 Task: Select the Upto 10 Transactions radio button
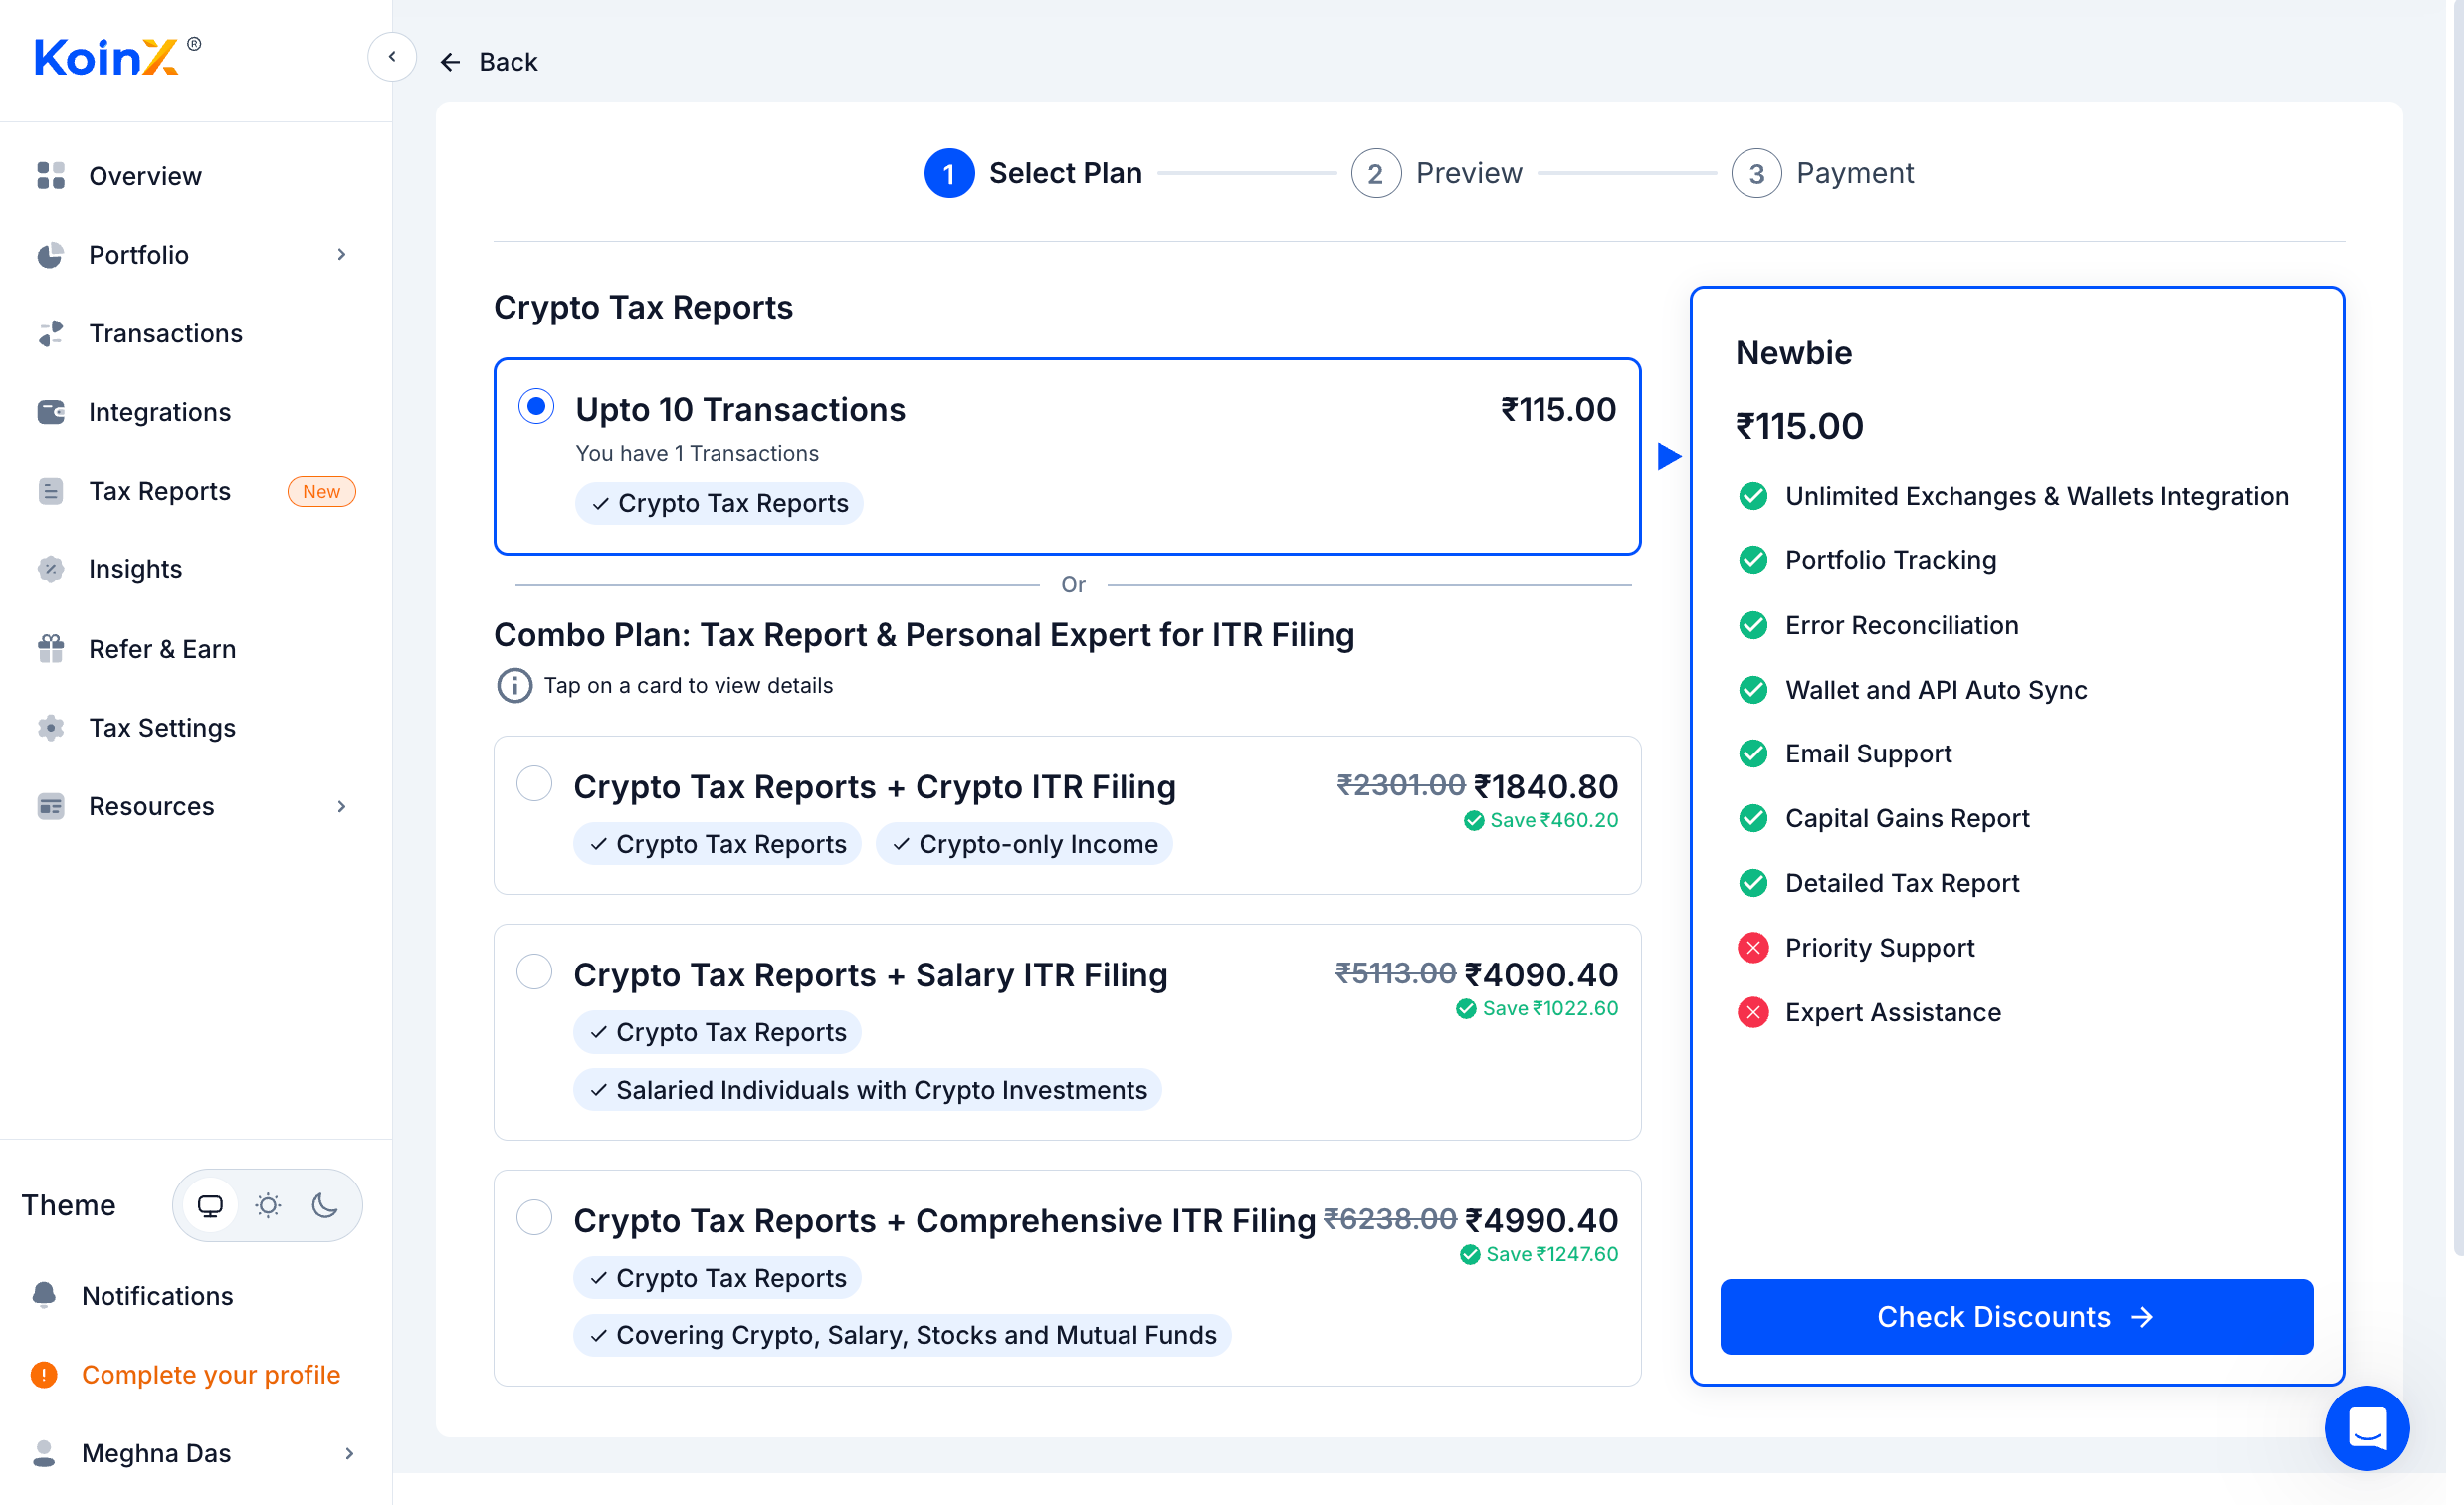[x=537, y=406]
